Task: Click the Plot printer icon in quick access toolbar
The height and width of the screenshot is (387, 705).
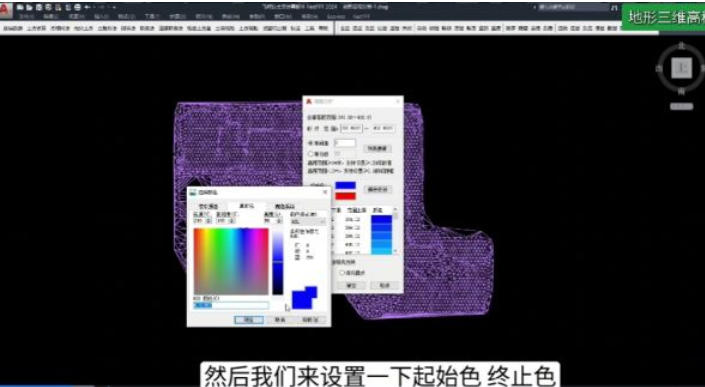Action: [77, 7]
